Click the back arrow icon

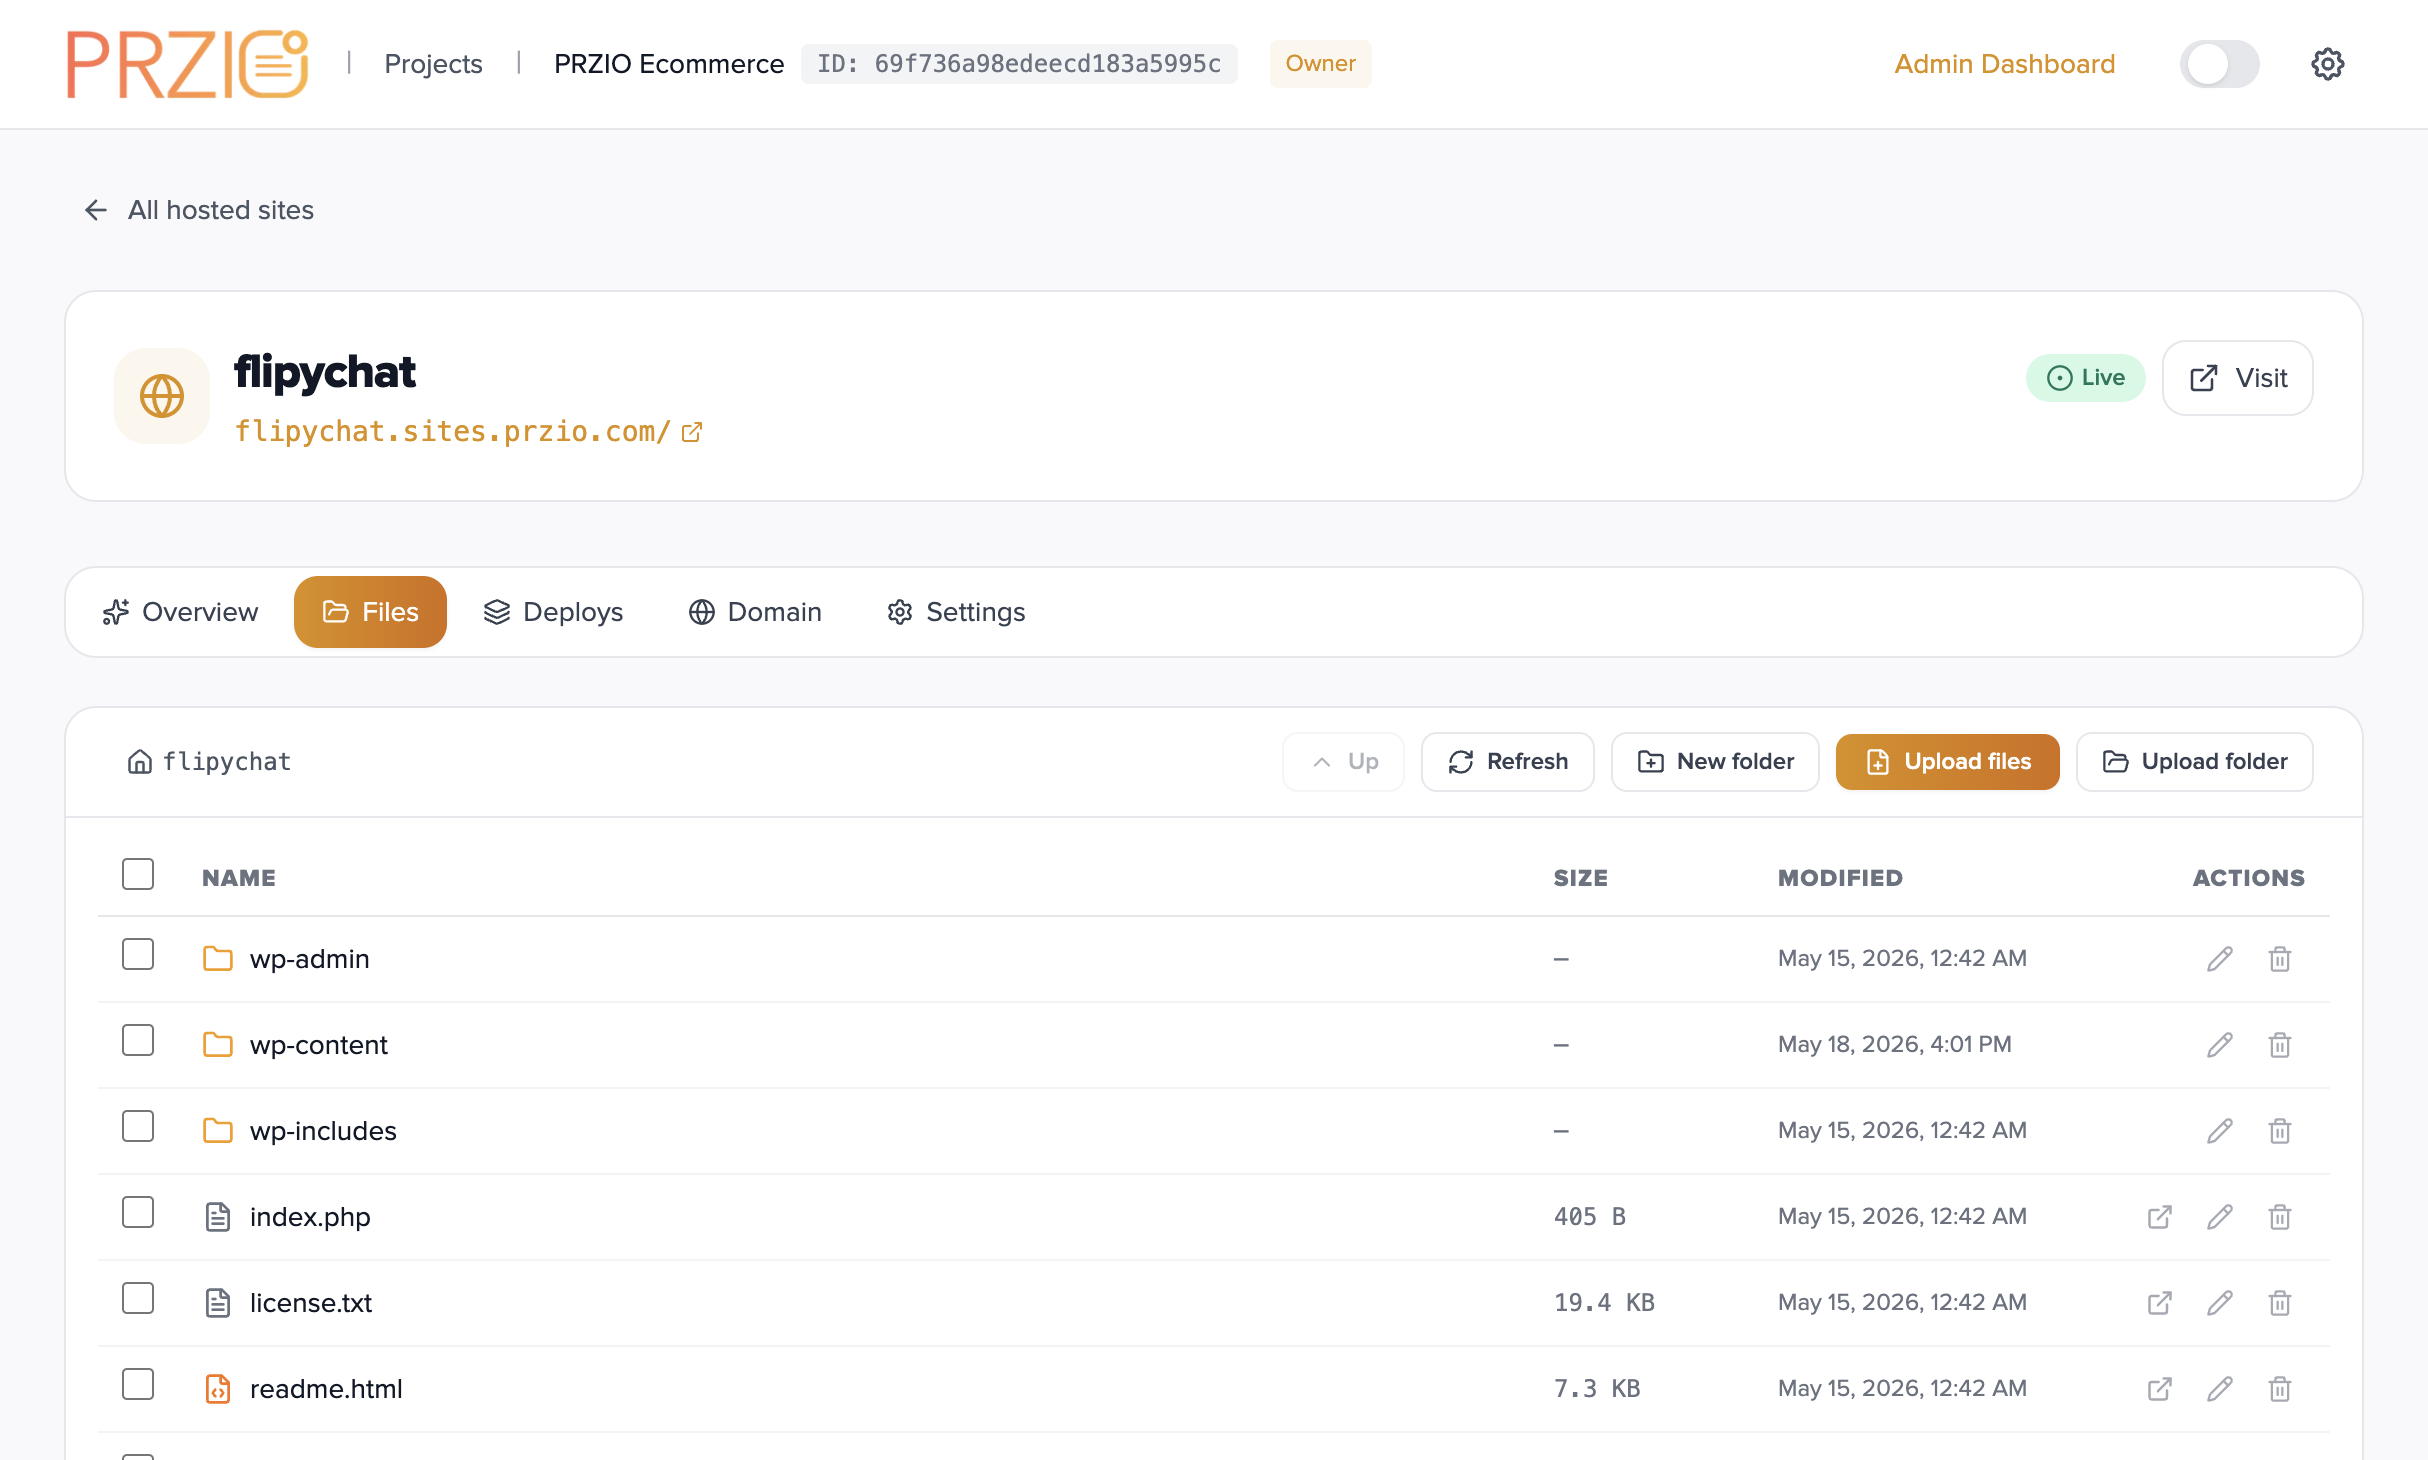point(96,210)
